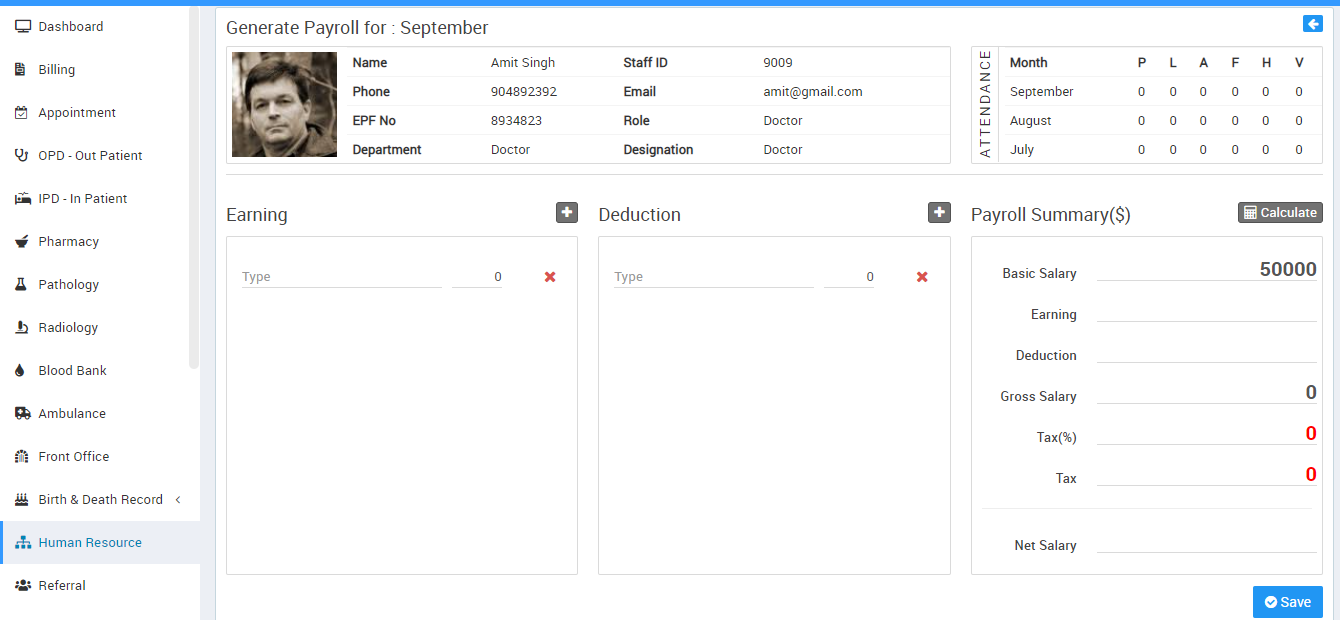The width and height of the screenshot is (1340, 620).
Task: Click the back arrow icon at top right
Action: point(1312,24)
